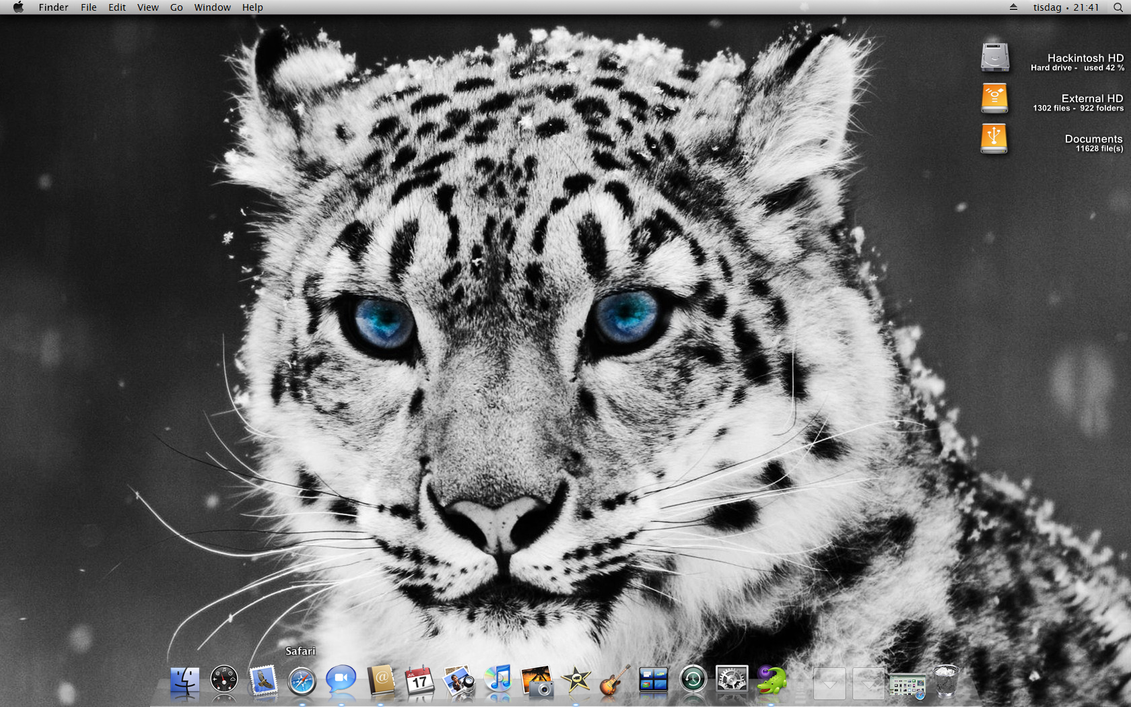Activate Spaces from the Dock
Viewport: 1131px width, 707px height.
(653, 680)
